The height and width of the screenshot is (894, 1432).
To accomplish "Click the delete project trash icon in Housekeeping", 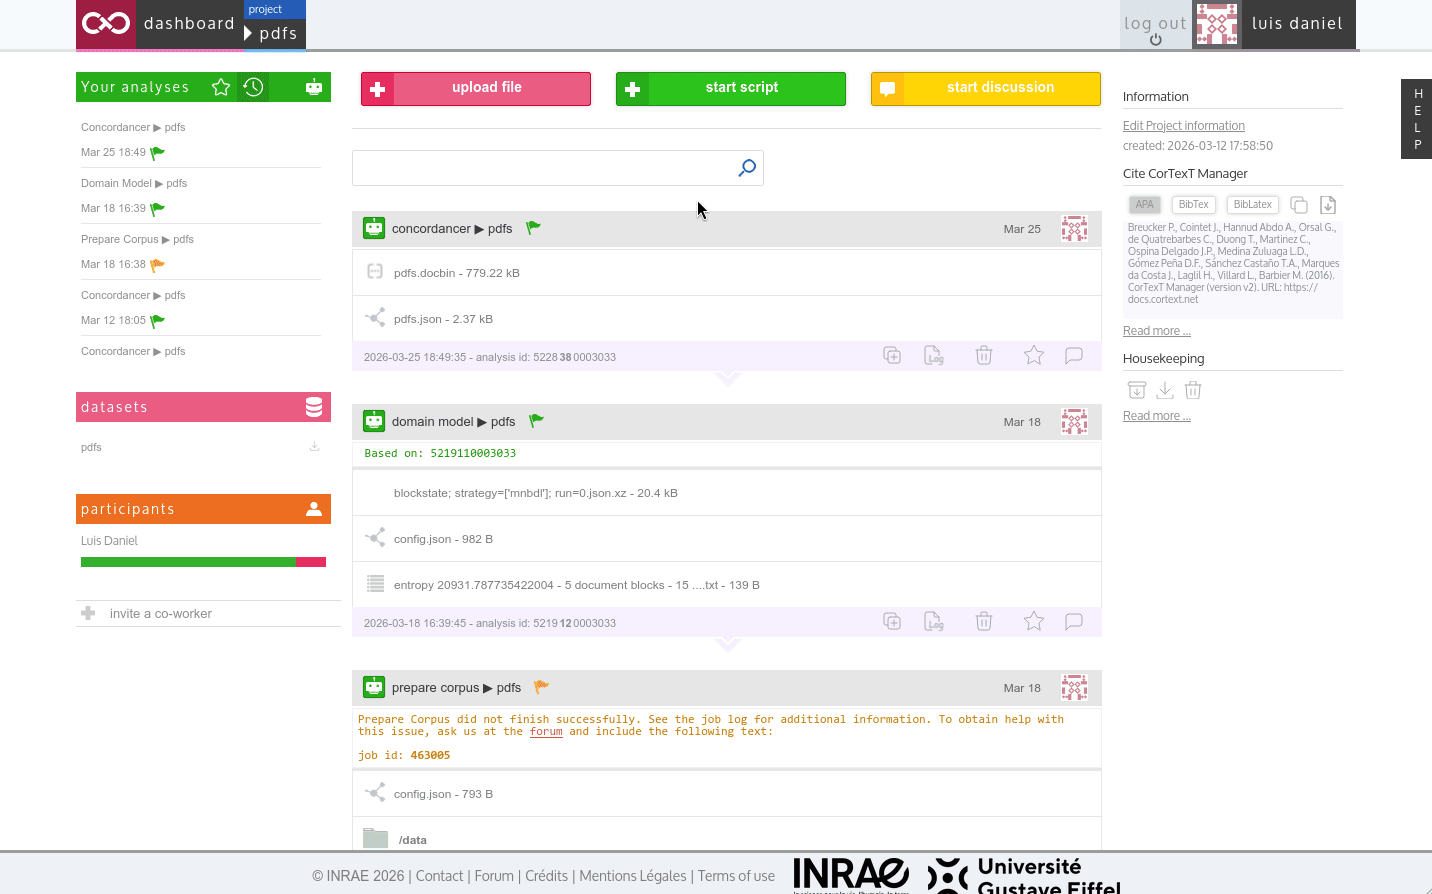I will (1193, 390).
